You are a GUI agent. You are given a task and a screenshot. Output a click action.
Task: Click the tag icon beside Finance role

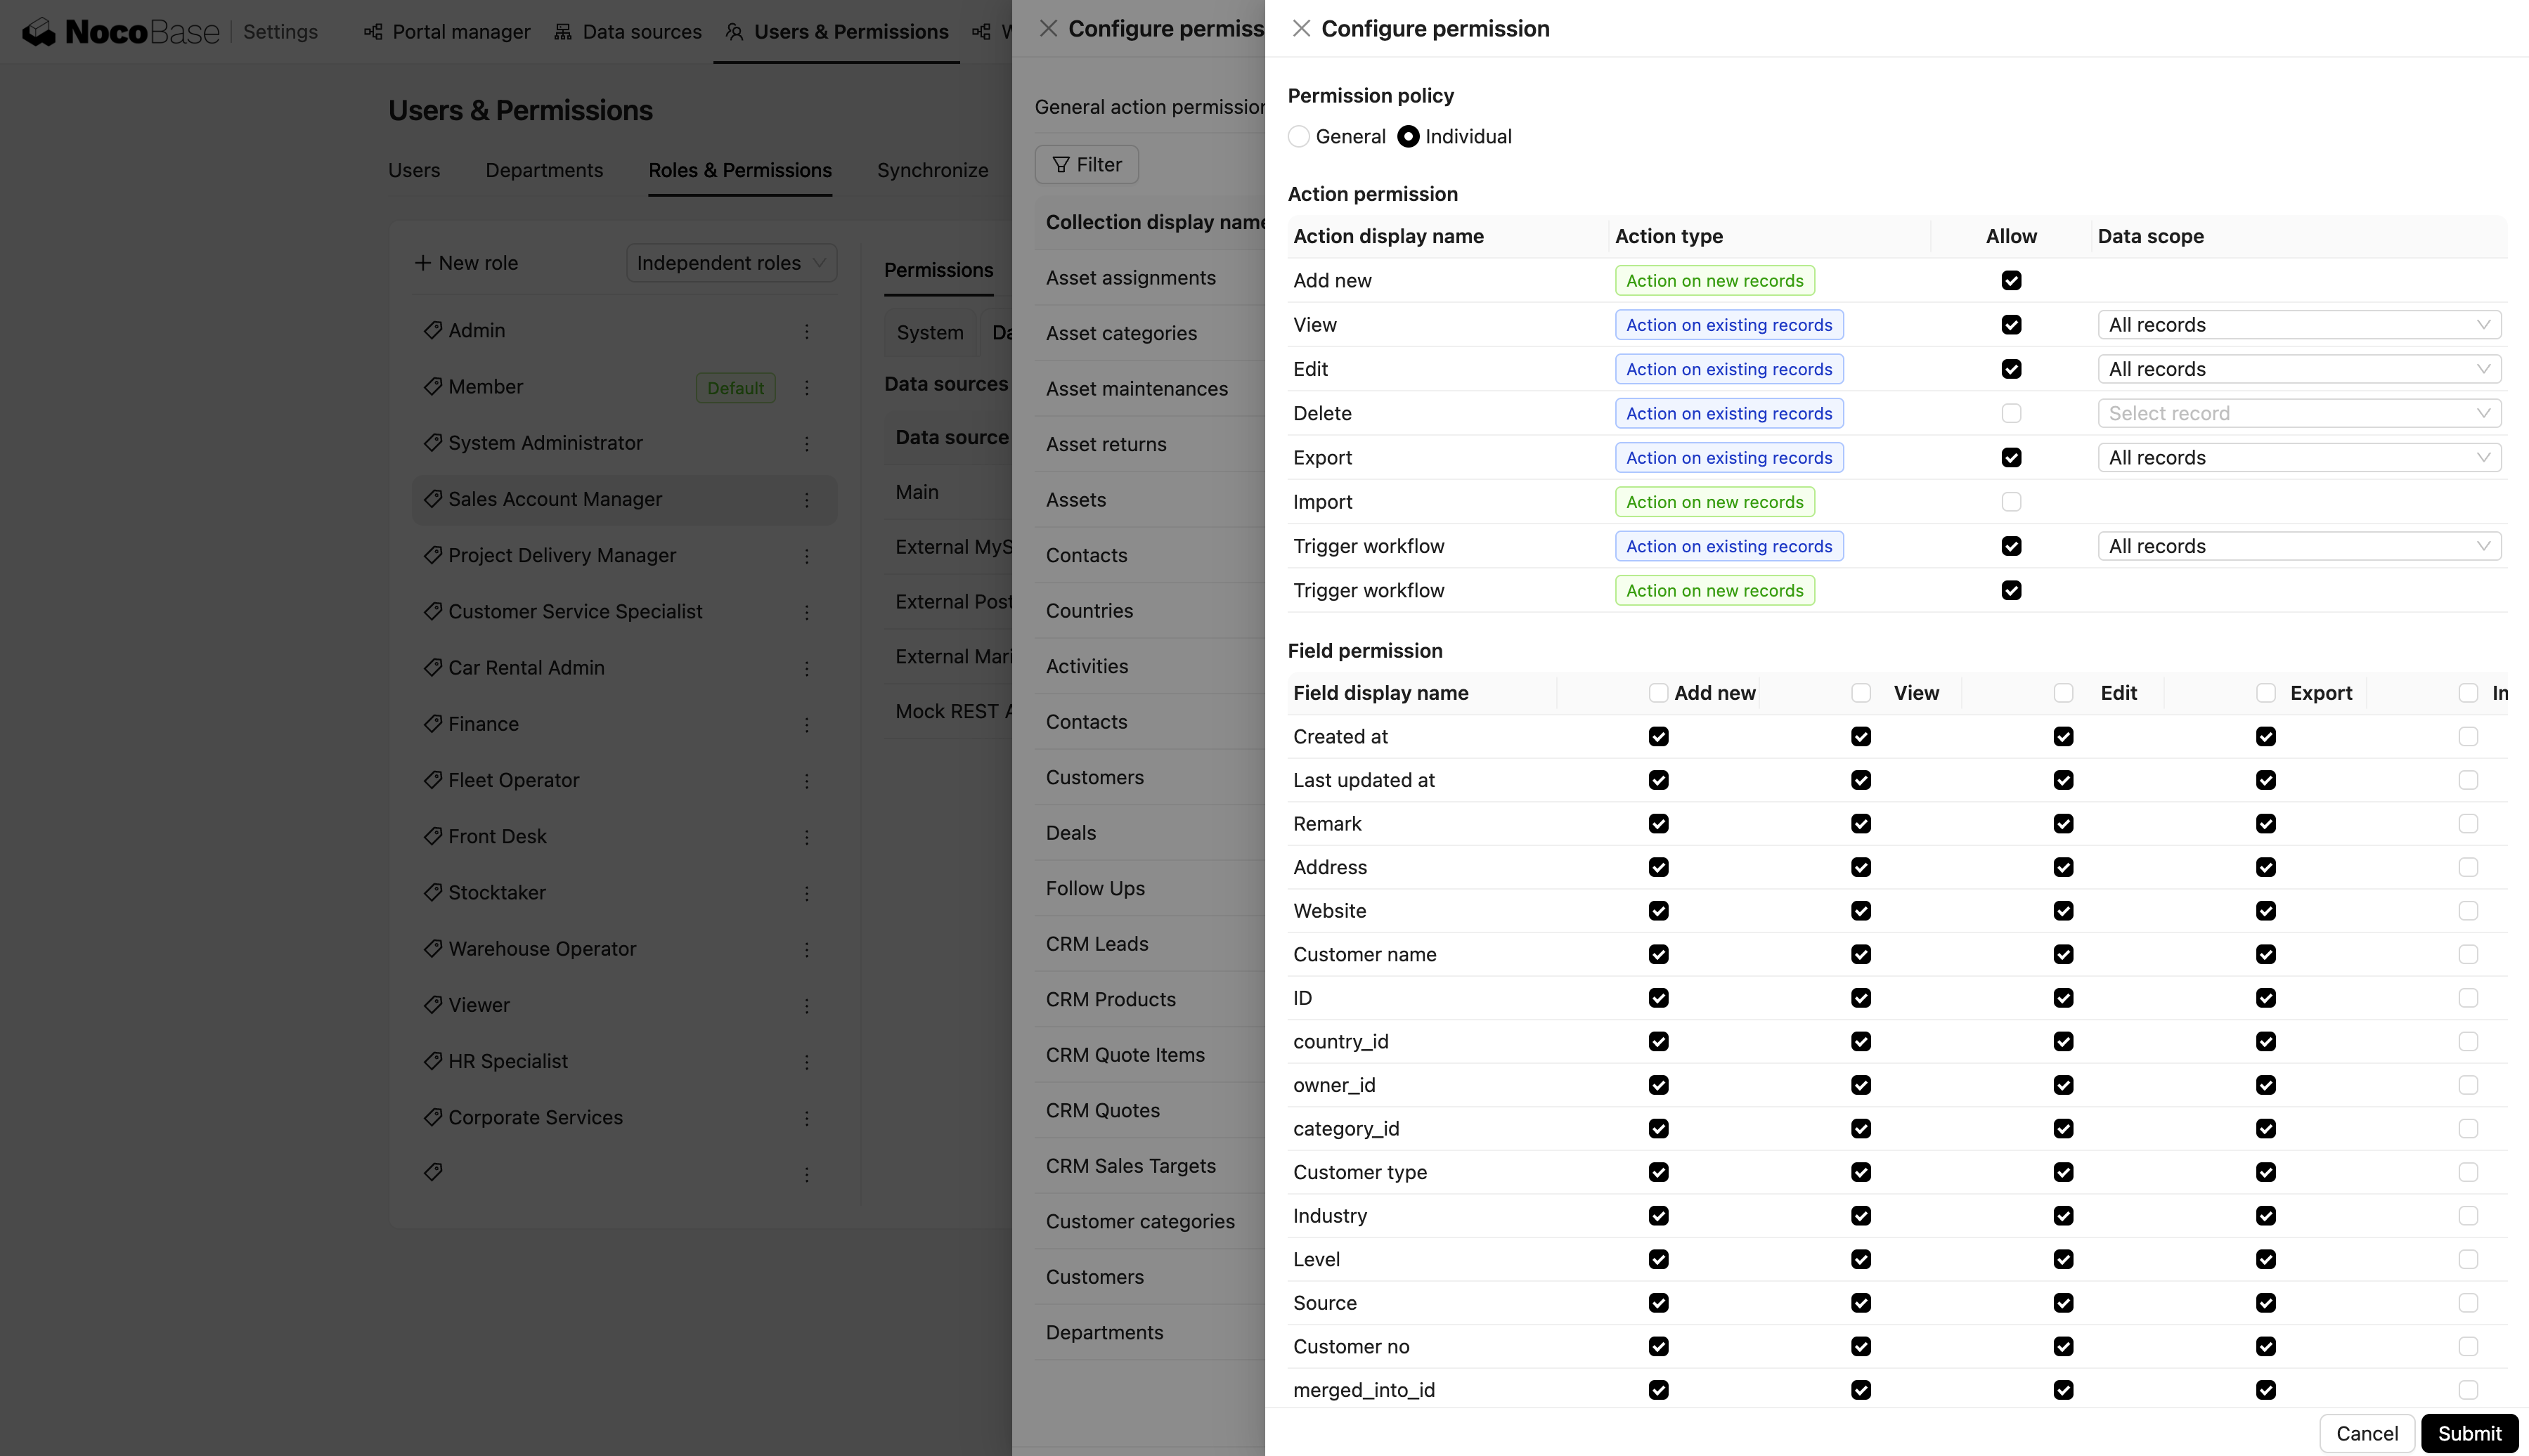433,723
